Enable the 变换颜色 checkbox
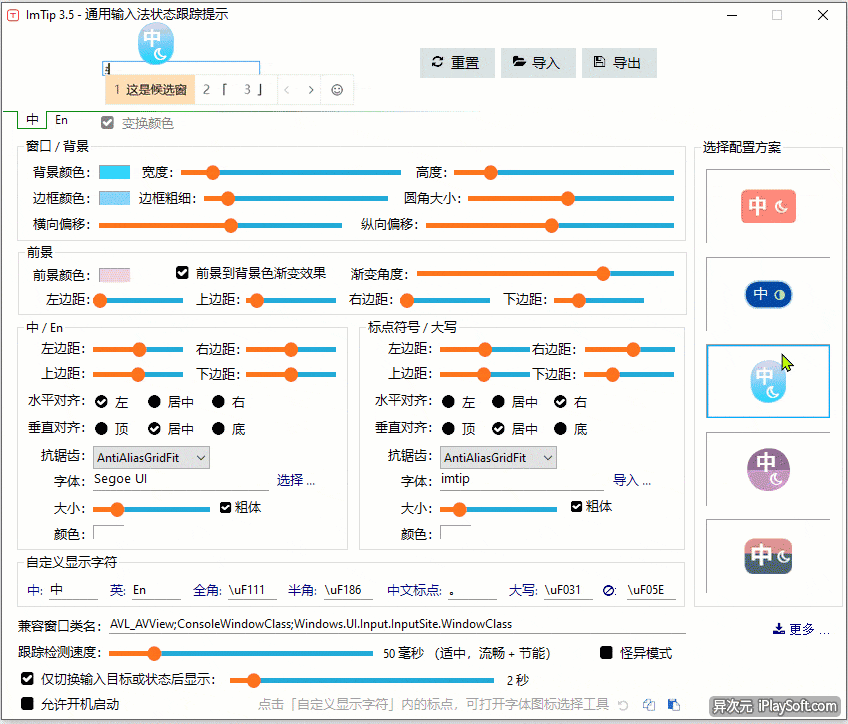 pos(107,122)
